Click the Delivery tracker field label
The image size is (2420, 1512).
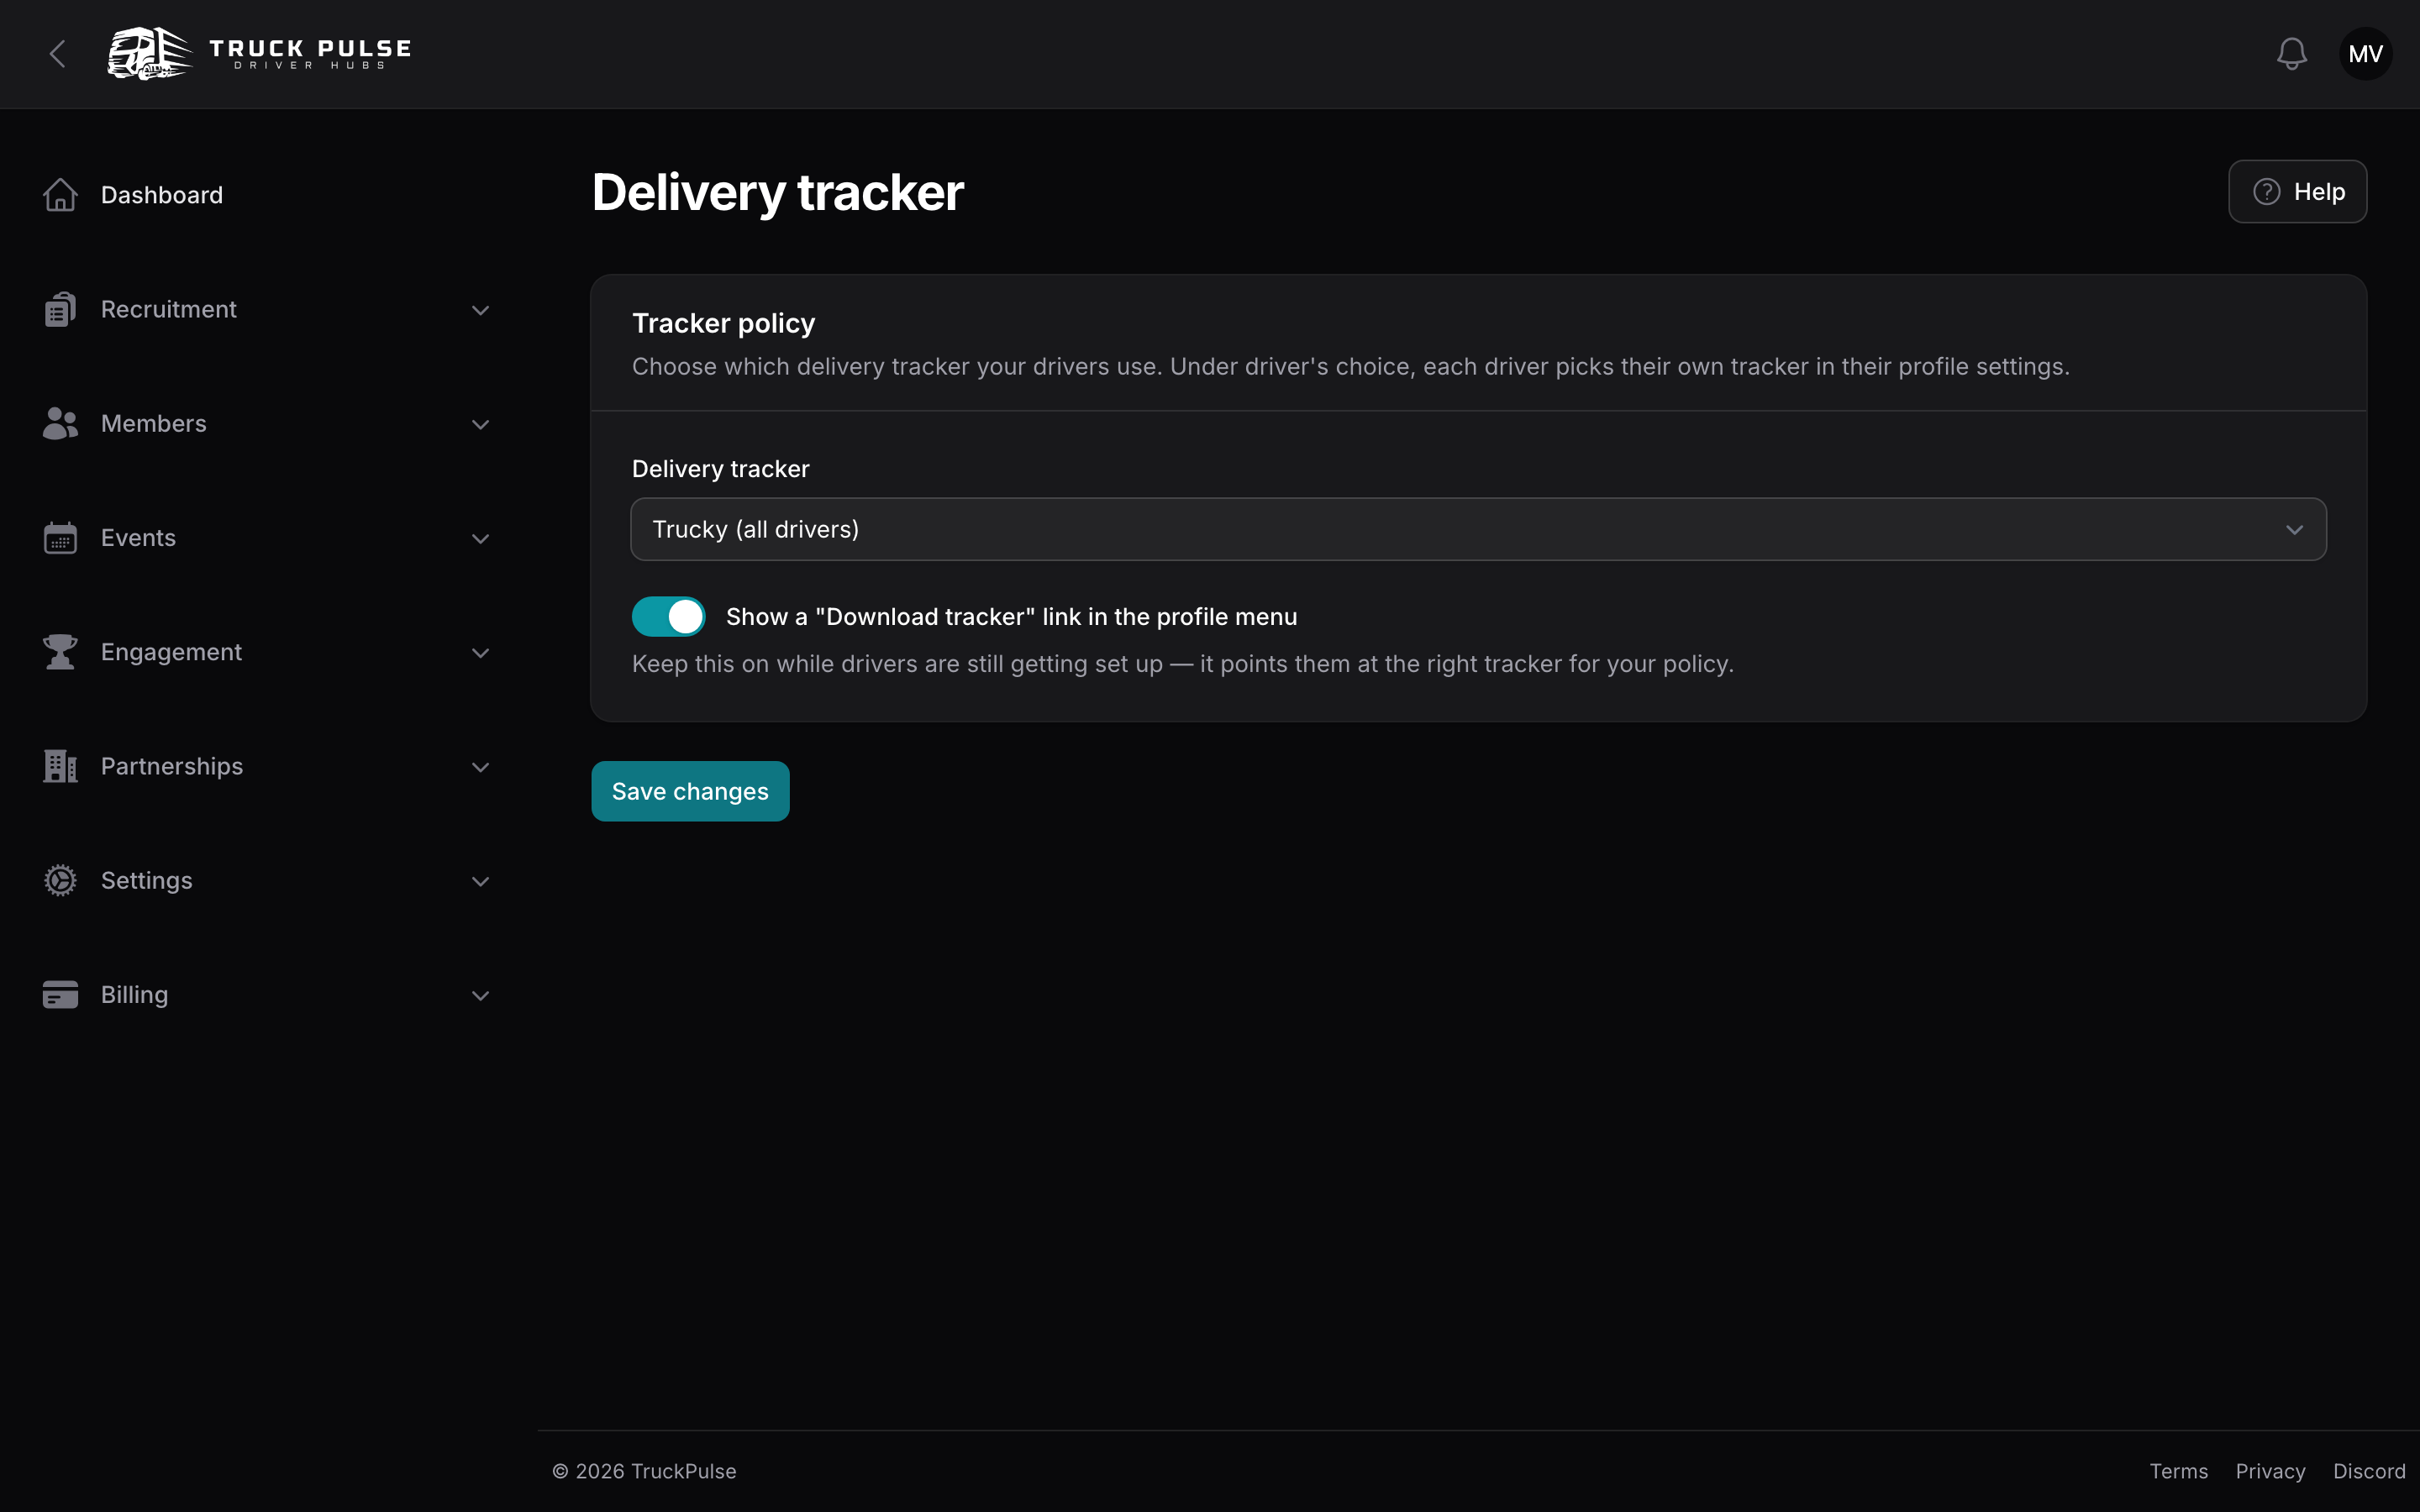(x=720, y=469)
